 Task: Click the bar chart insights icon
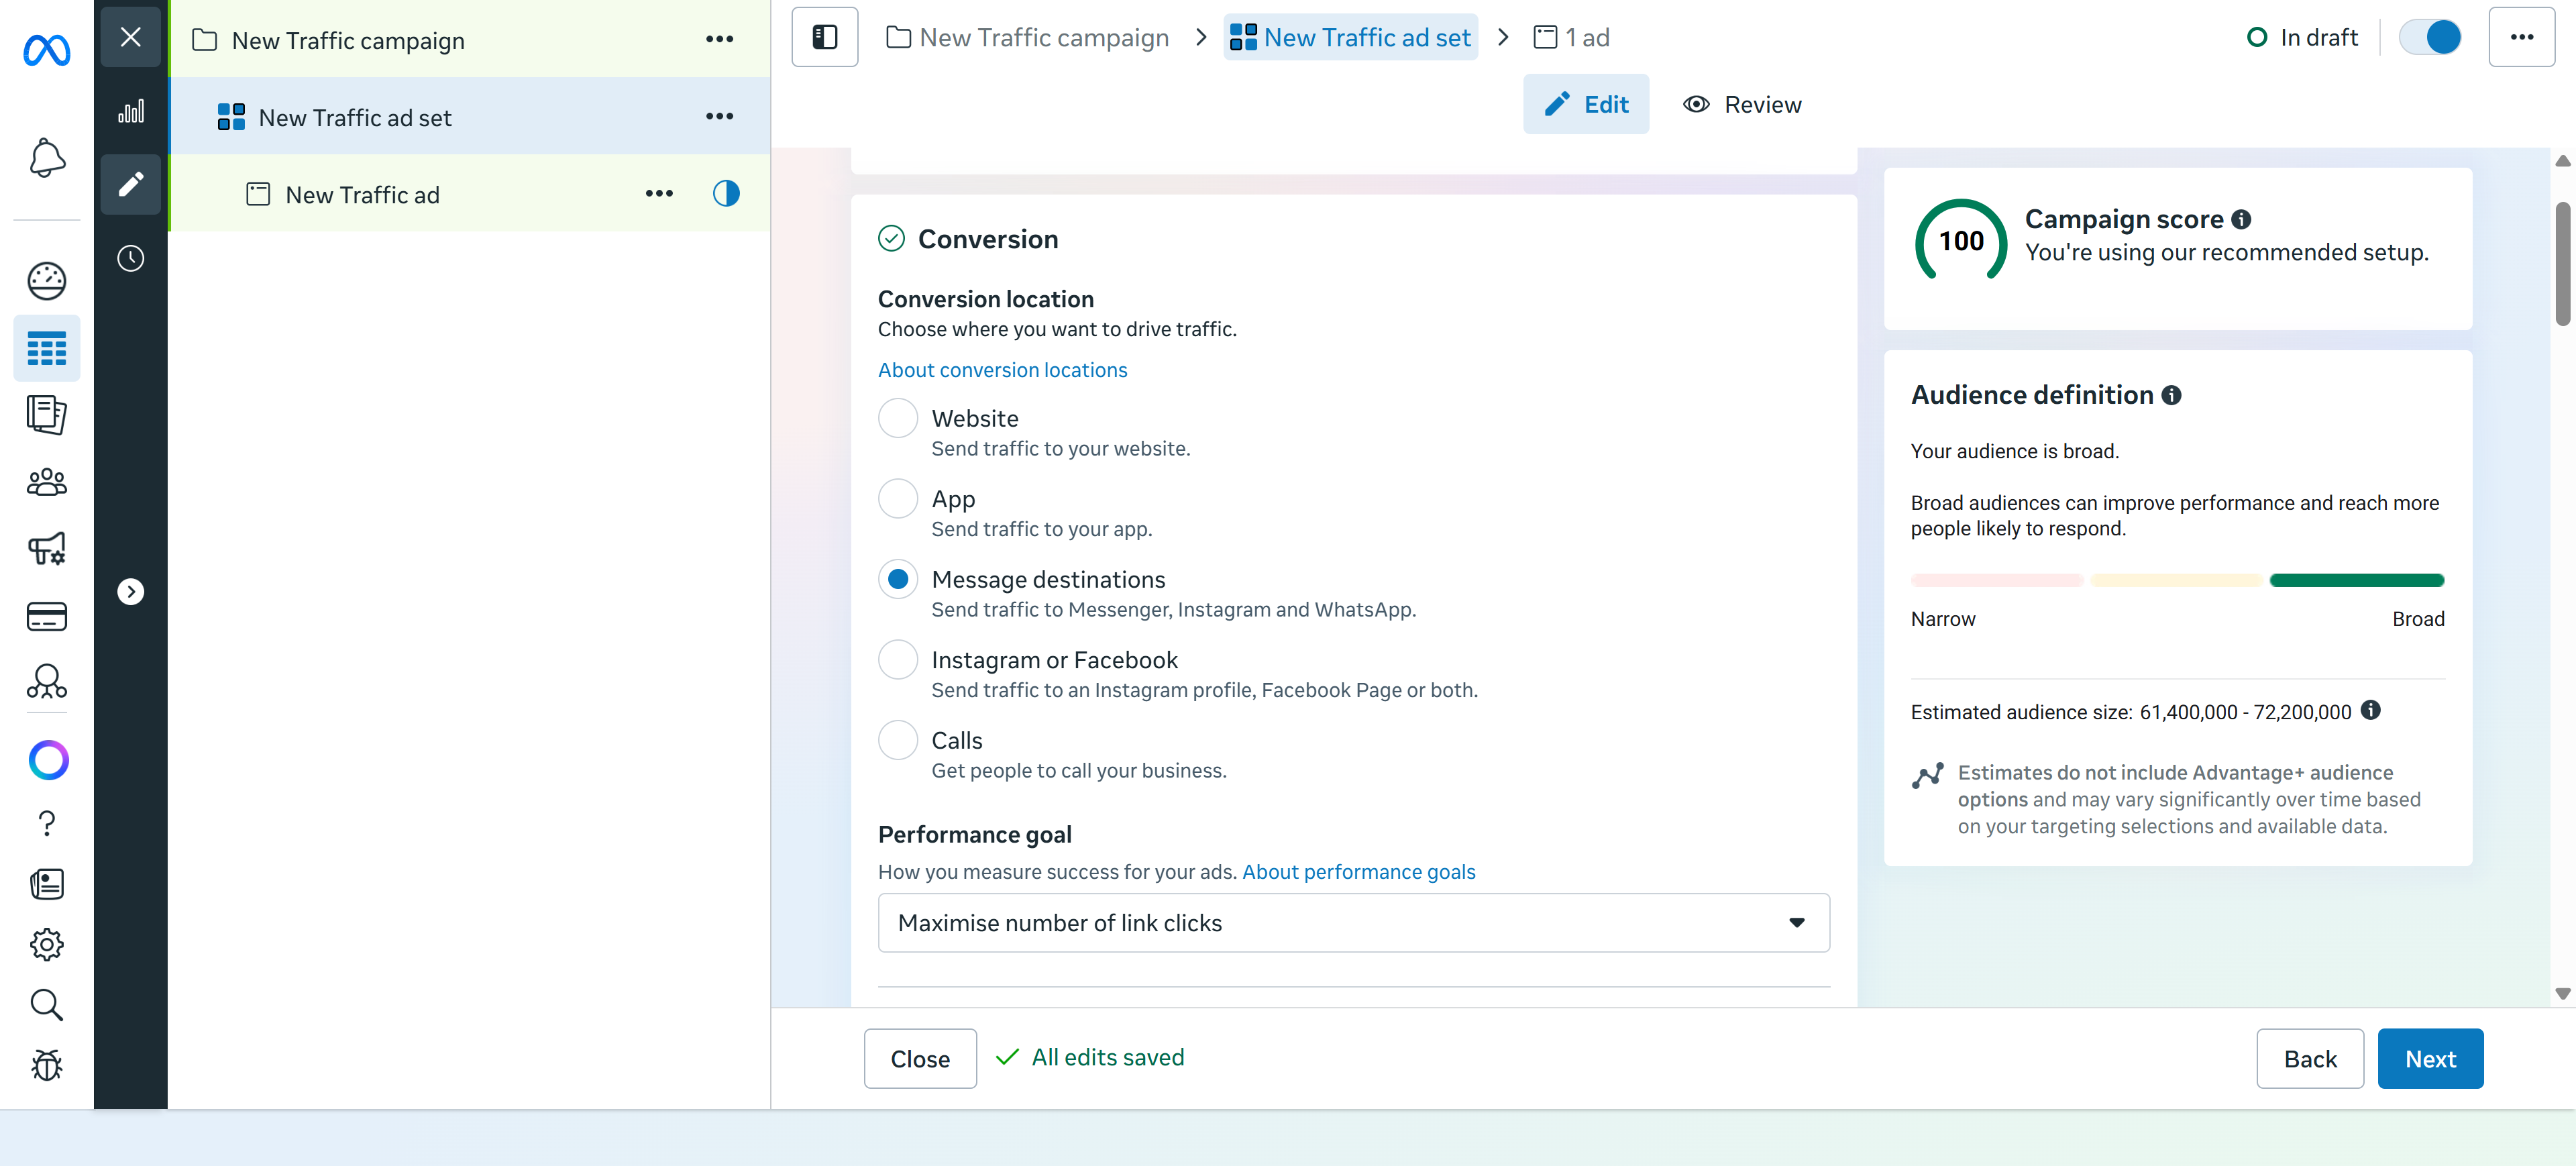[131, 111]
